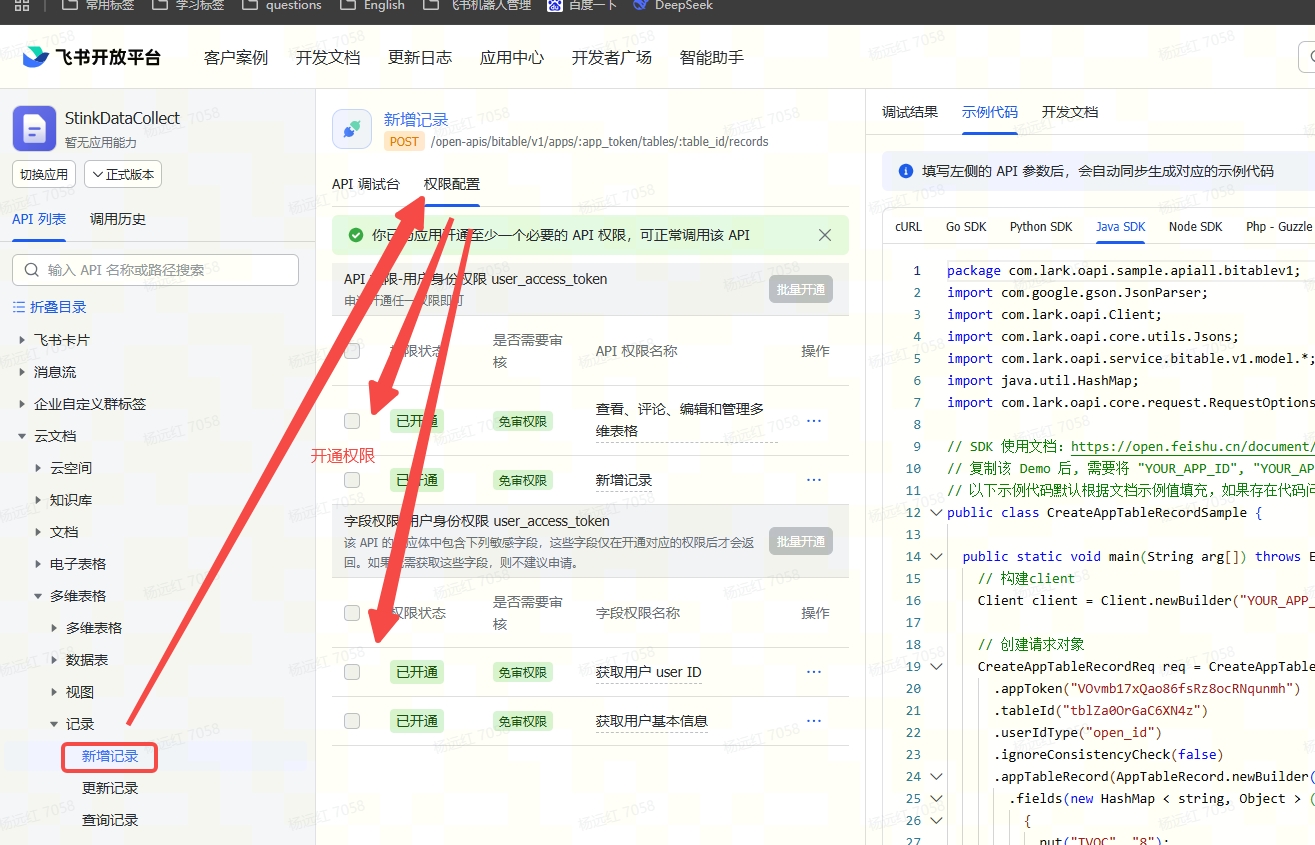Expand the 云空间 tree node

click(39, 468)
